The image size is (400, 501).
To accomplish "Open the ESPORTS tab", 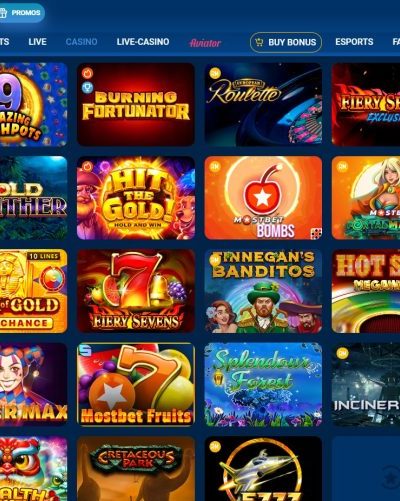I will (354, 42).
